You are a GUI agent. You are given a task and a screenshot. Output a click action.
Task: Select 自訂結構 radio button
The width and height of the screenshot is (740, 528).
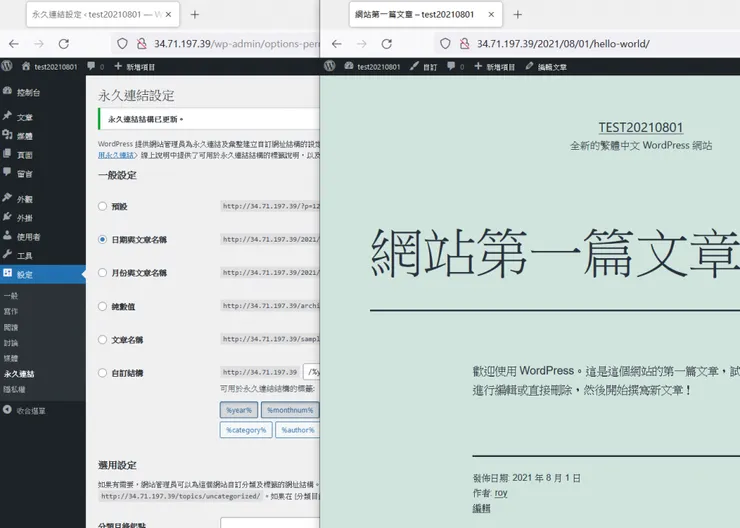[102, 373]
